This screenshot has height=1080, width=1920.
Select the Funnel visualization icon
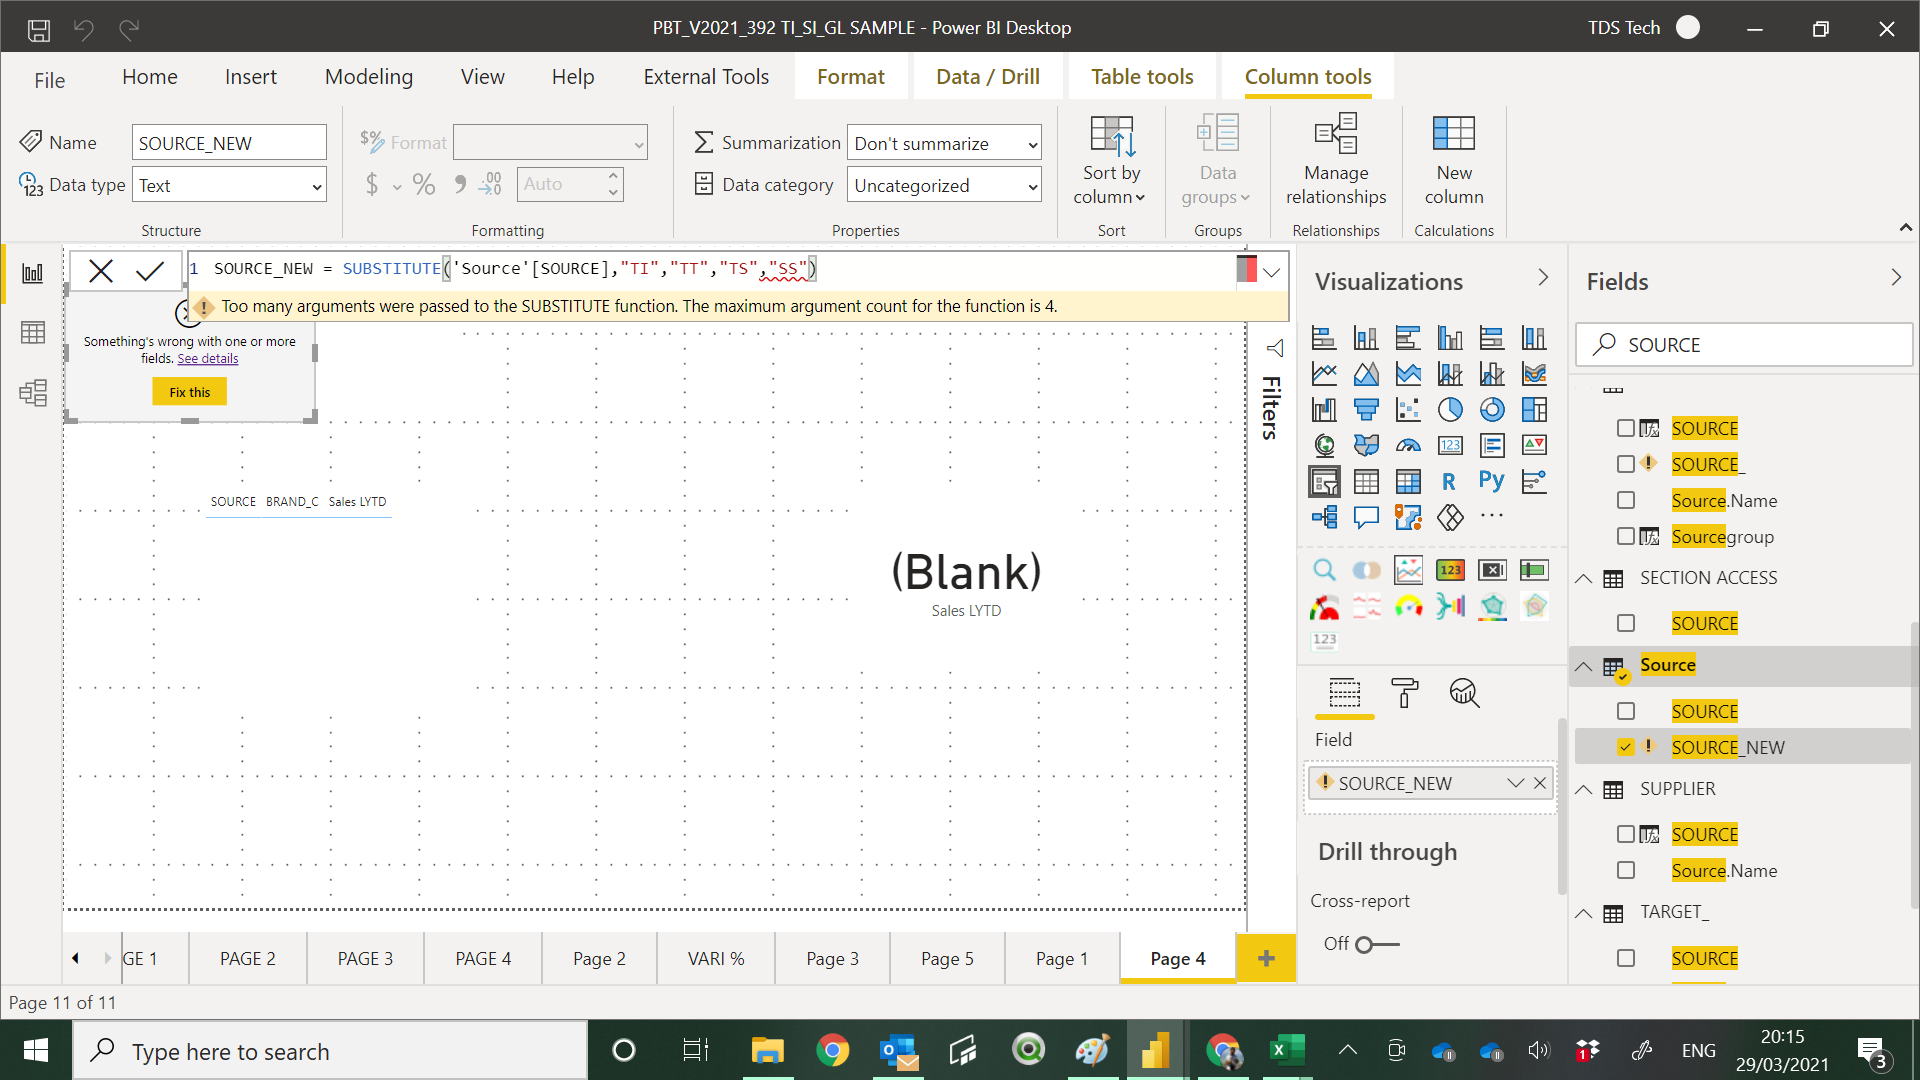(1366, 409)
